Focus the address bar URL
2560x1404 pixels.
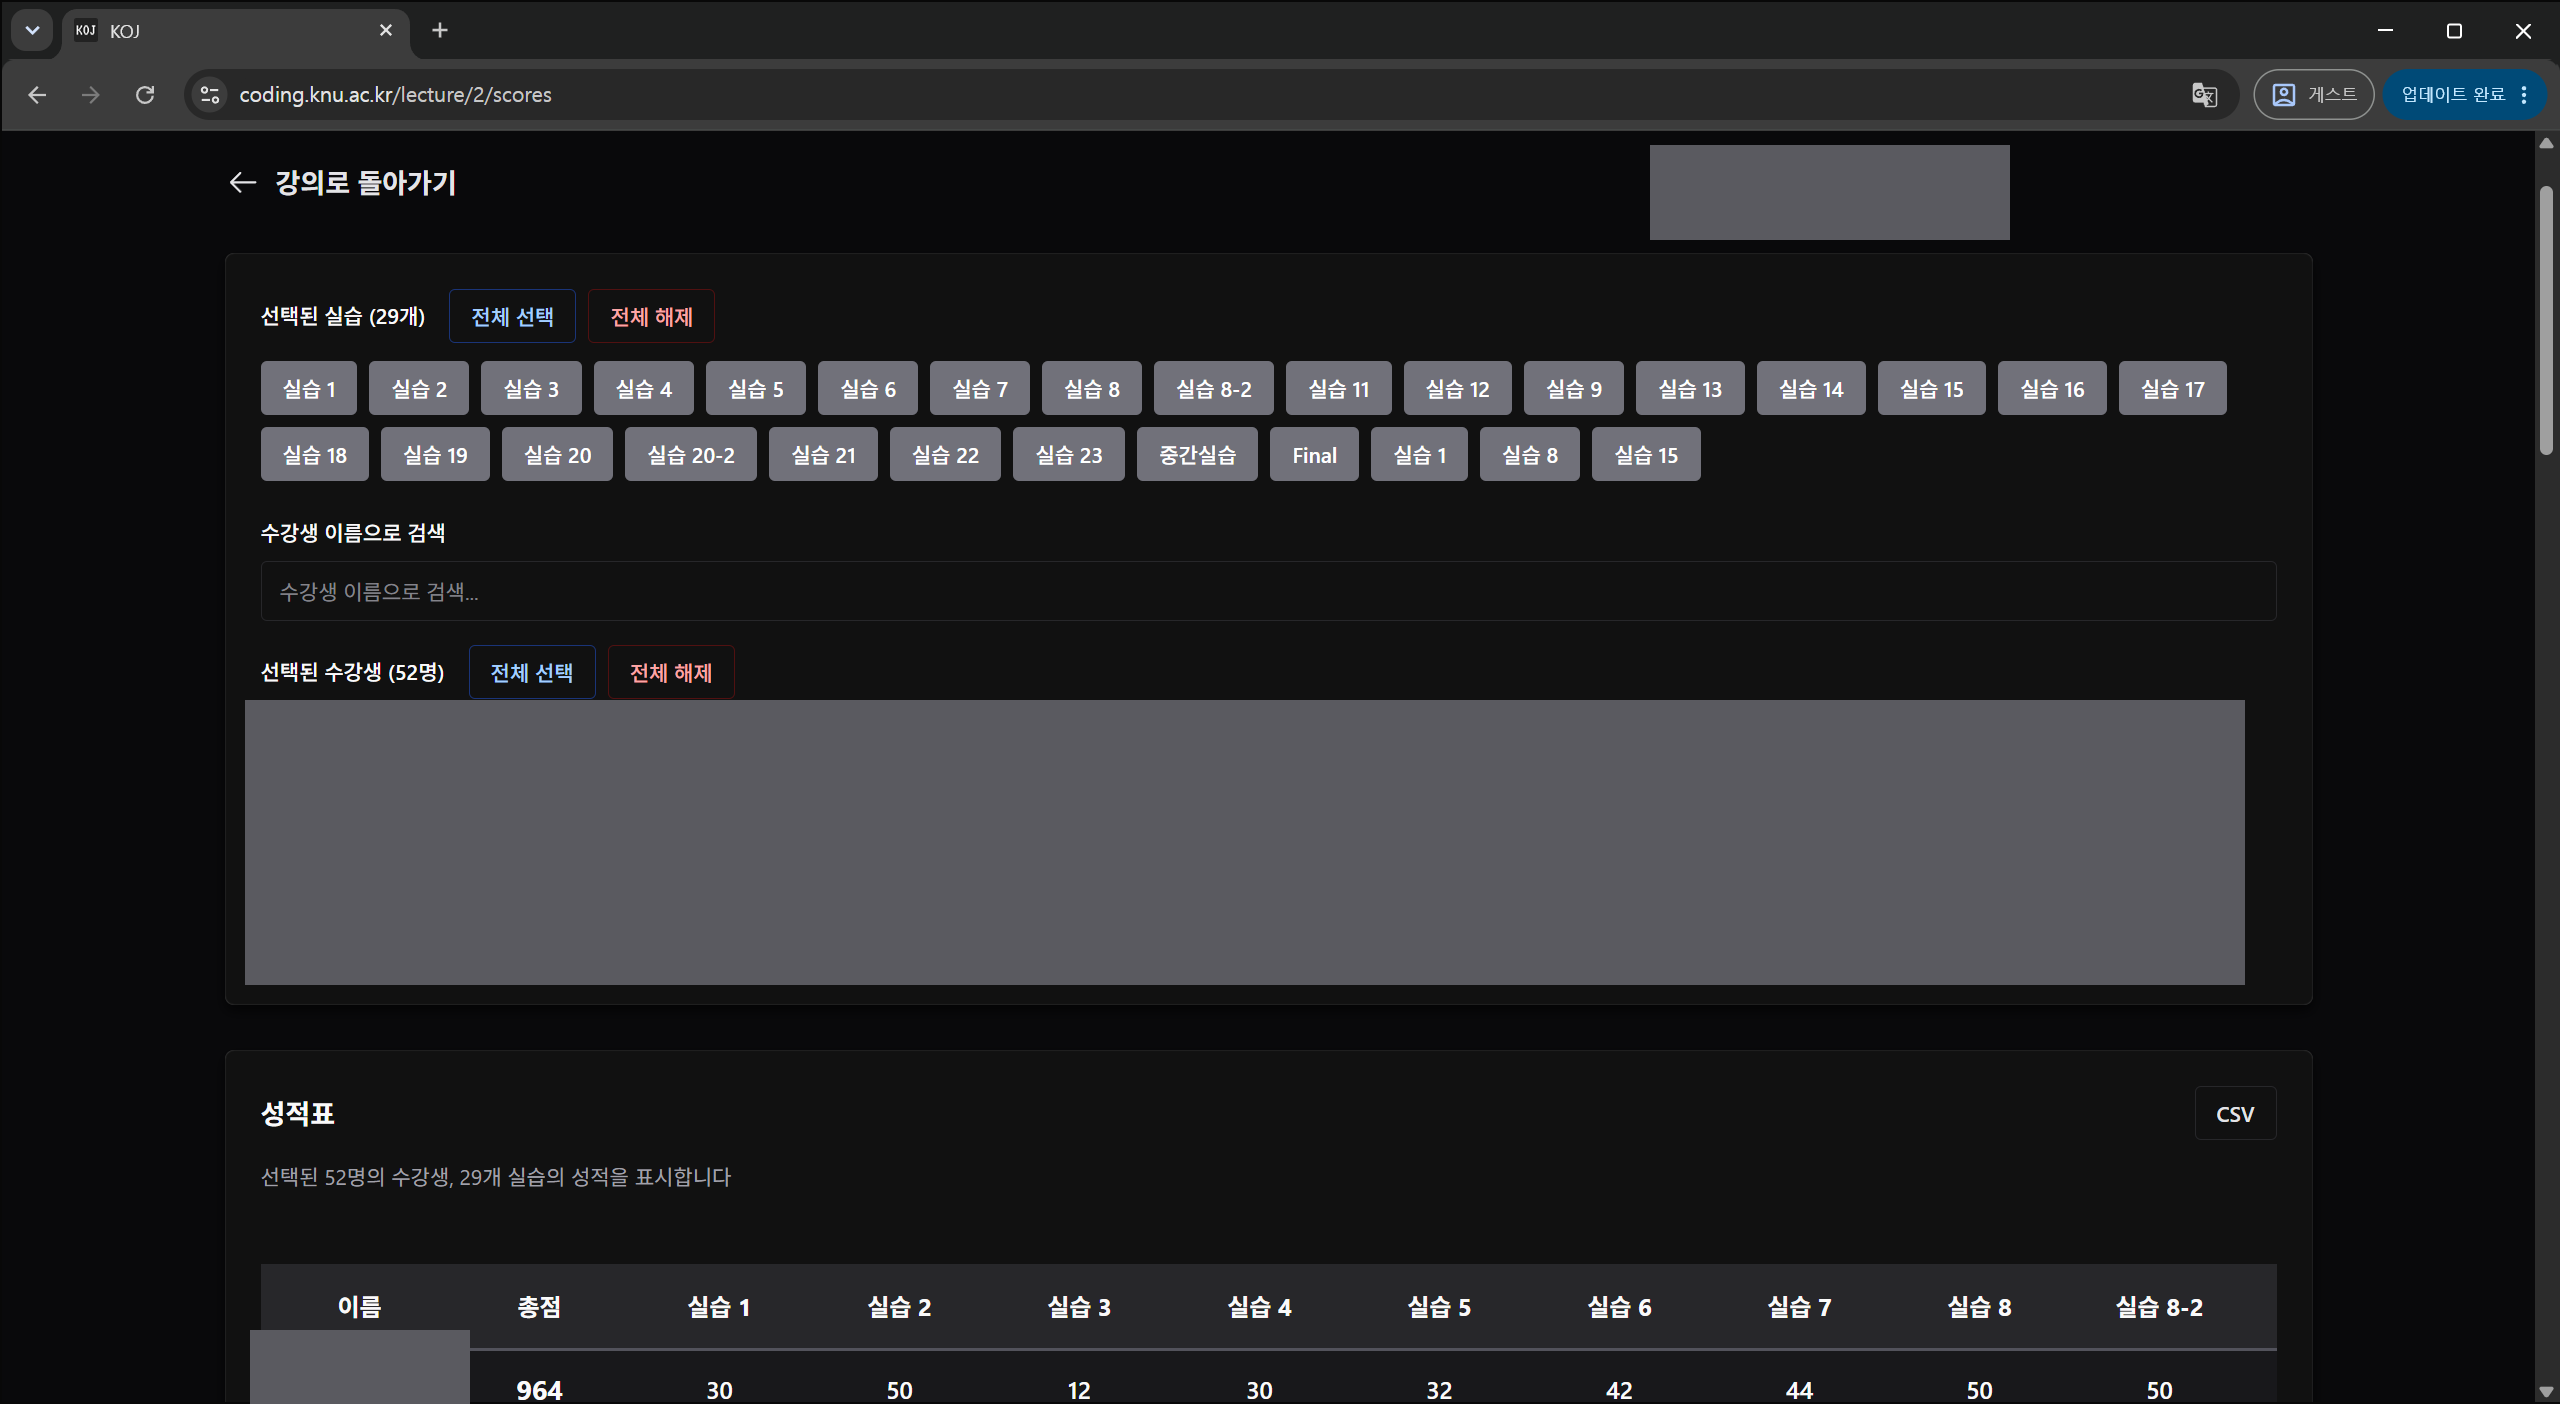pyautogui.click(x=395, y=95)
